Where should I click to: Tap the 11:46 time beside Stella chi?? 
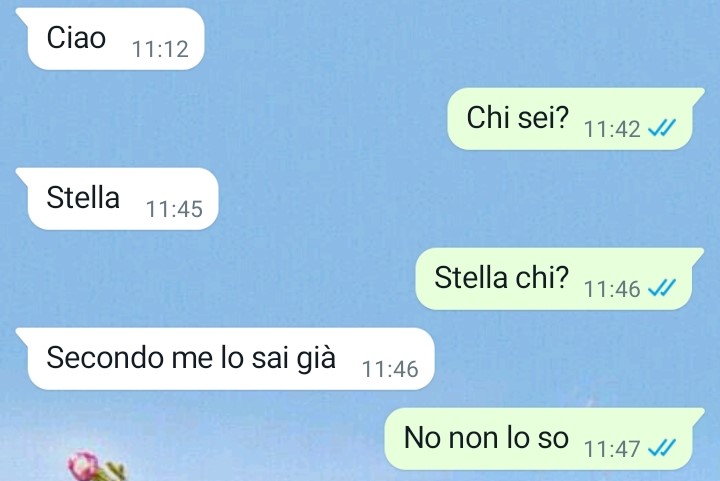(x=612, y=289)
